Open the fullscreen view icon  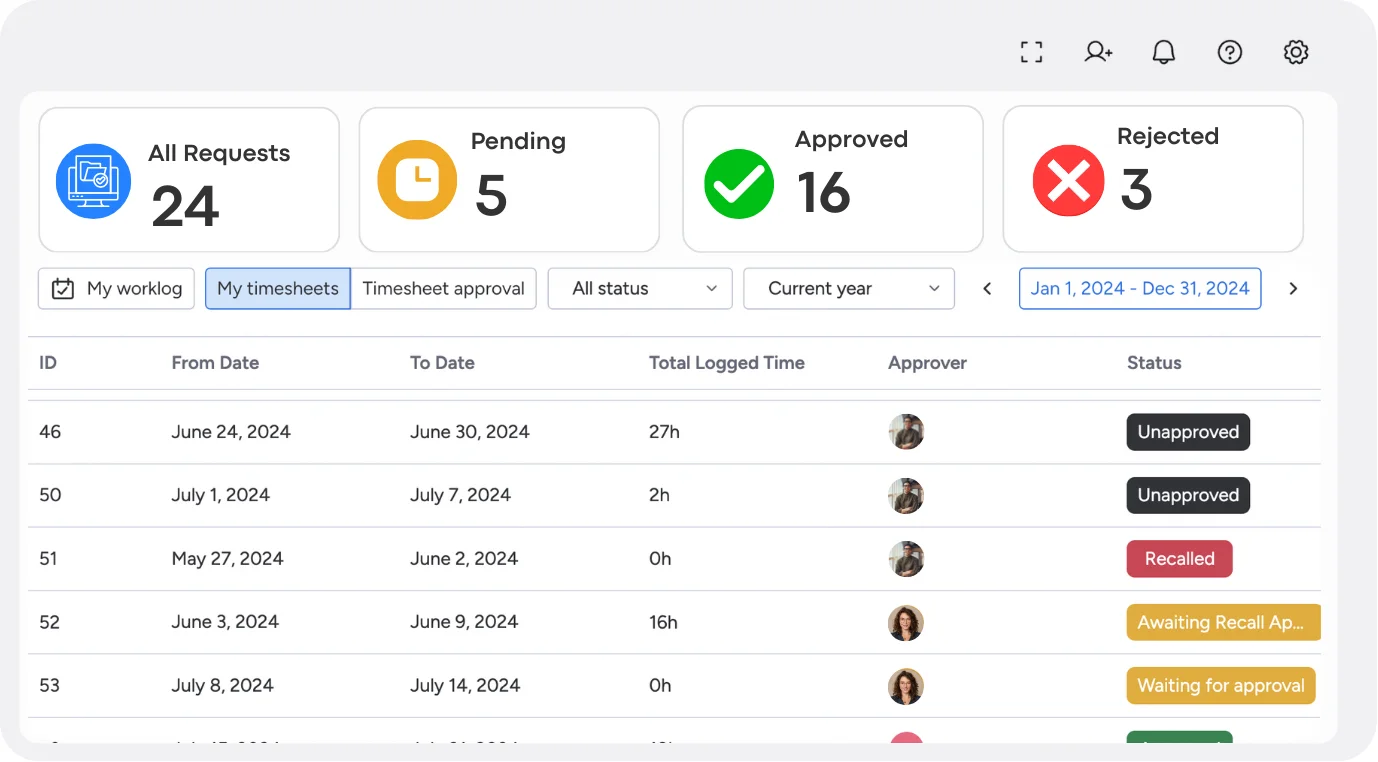pyautogui.click(x=1031, y=51)
